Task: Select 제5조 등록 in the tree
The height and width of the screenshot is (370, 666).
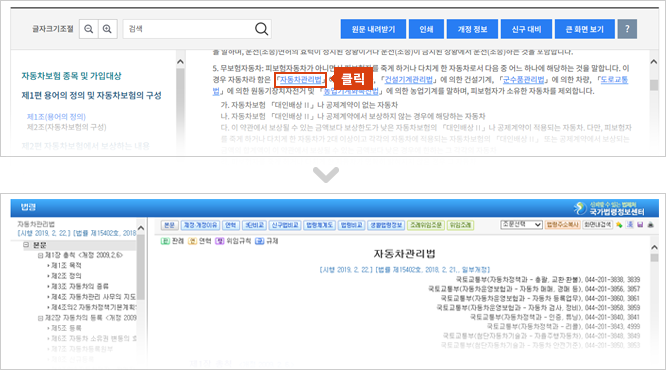Action: click(x=66, y=328)
